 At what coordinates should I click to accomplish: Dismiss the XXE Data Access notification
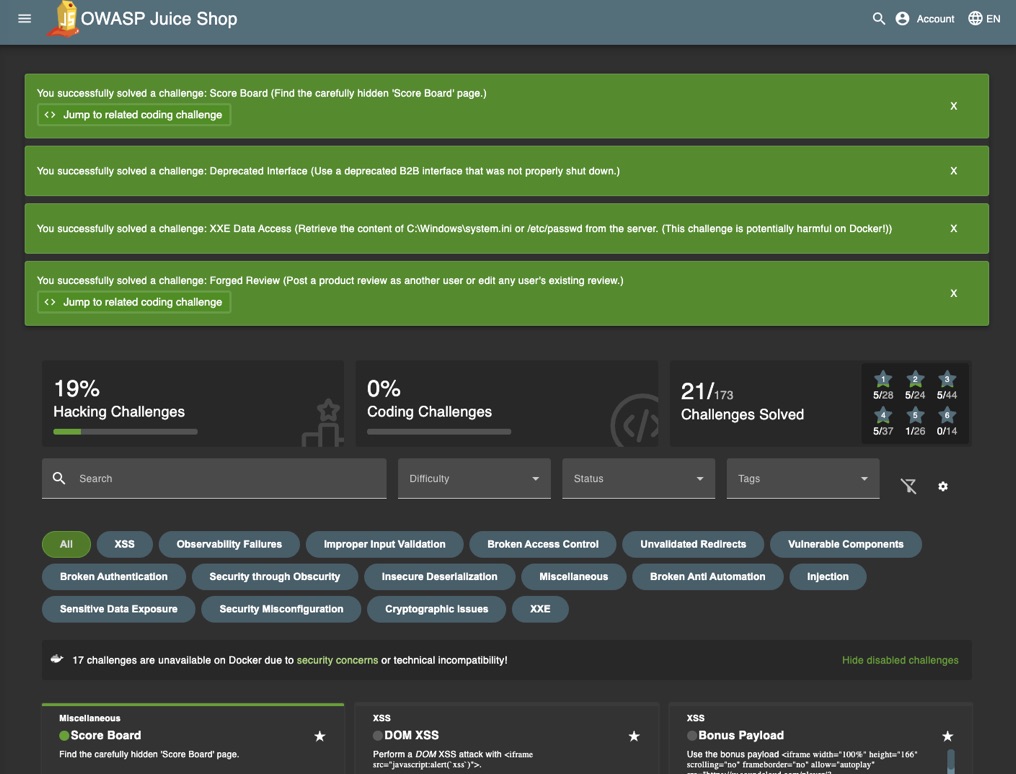(x=953, y=229)
